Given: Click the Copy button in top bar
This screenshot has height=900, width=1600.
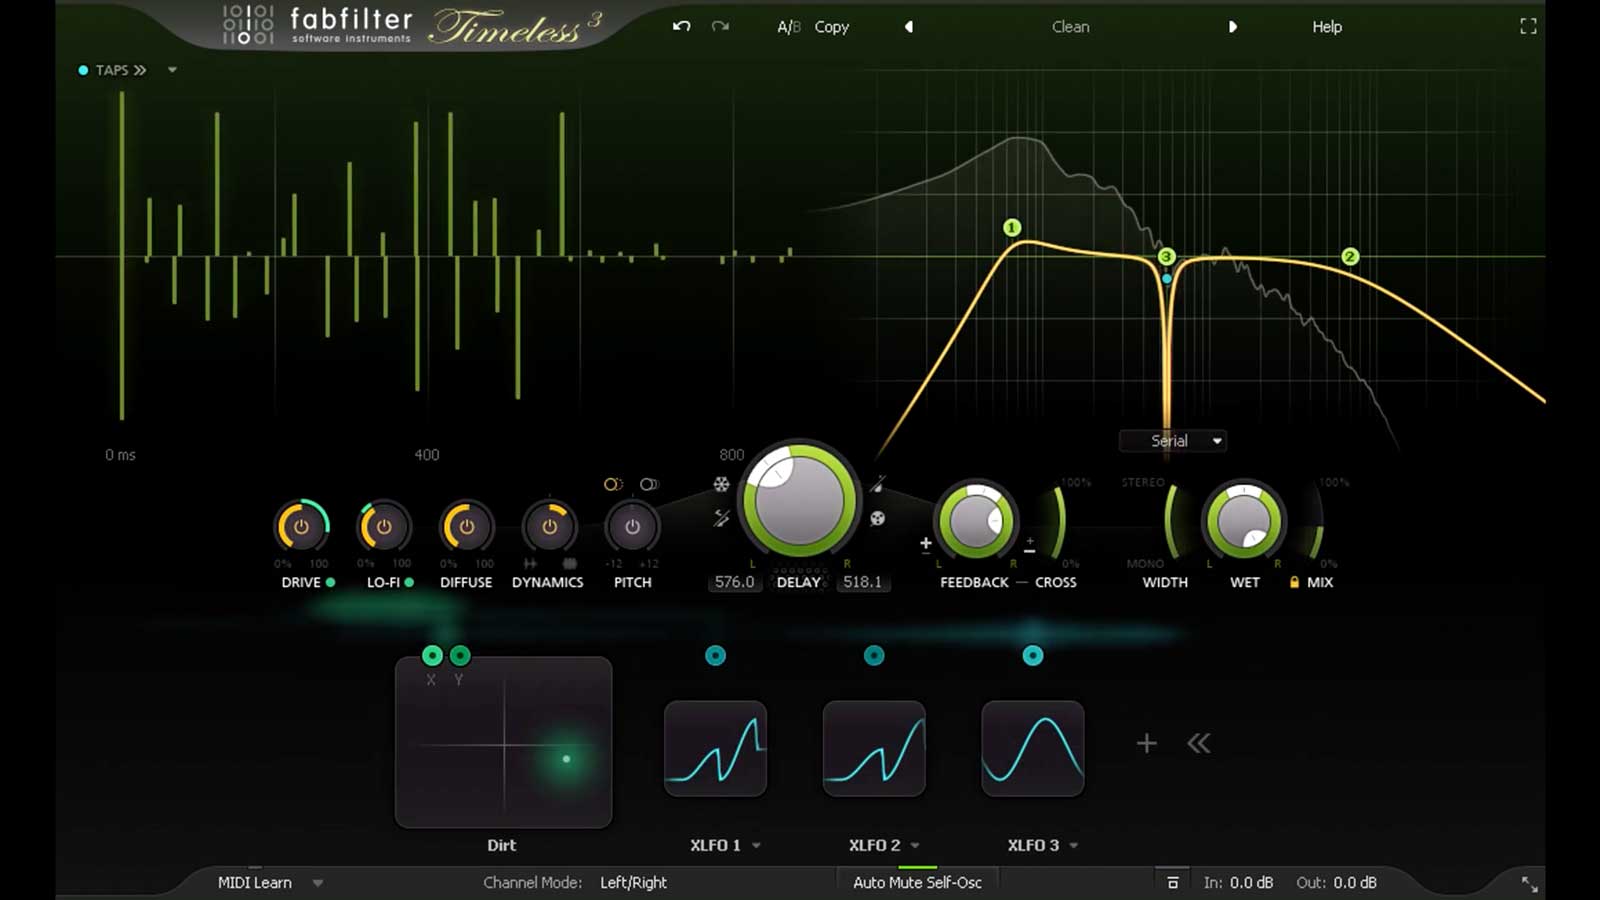Looking at the screenshot, I should click(x=831, y=27).
